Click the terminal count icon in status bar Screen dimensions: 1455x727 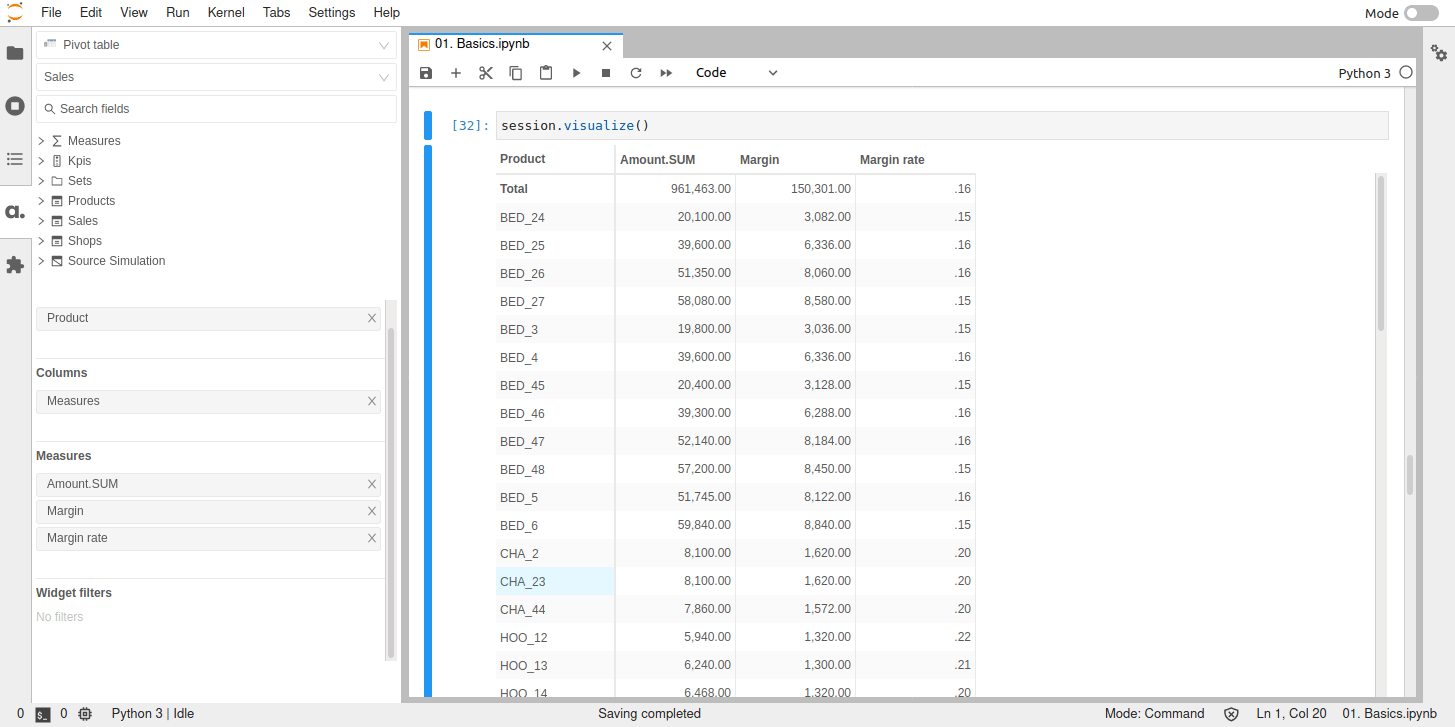[x=43, y=714]
